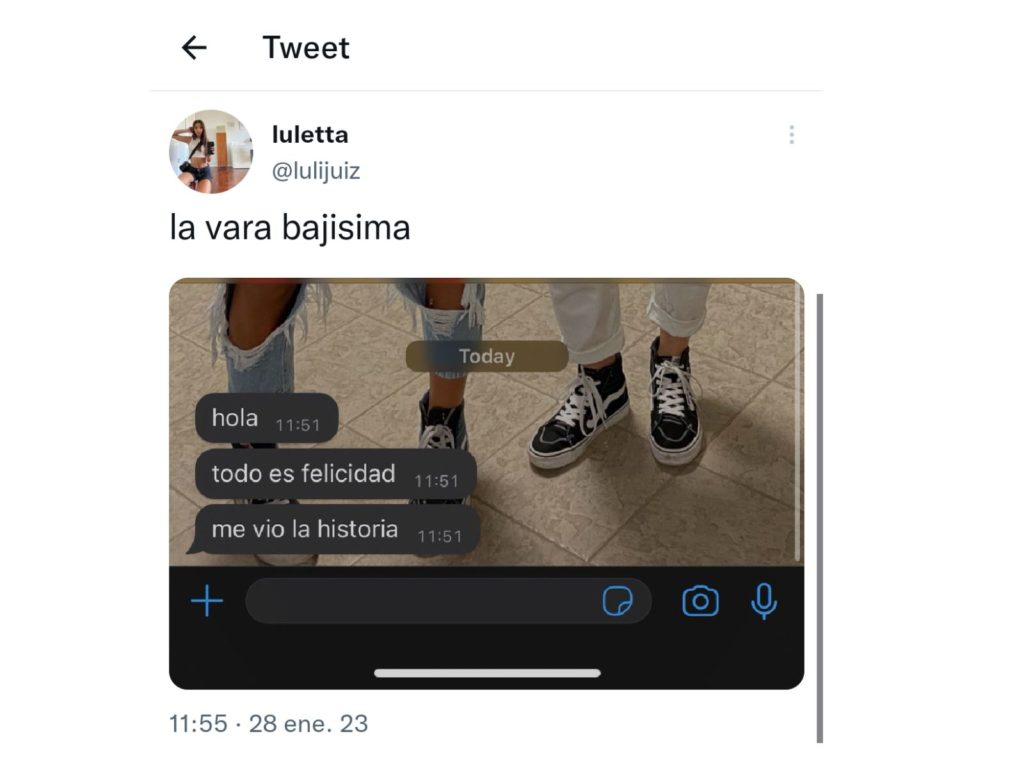This screenshot has height=768, width=1024.
Task: Tap the Today date pill
Action: 487,357
